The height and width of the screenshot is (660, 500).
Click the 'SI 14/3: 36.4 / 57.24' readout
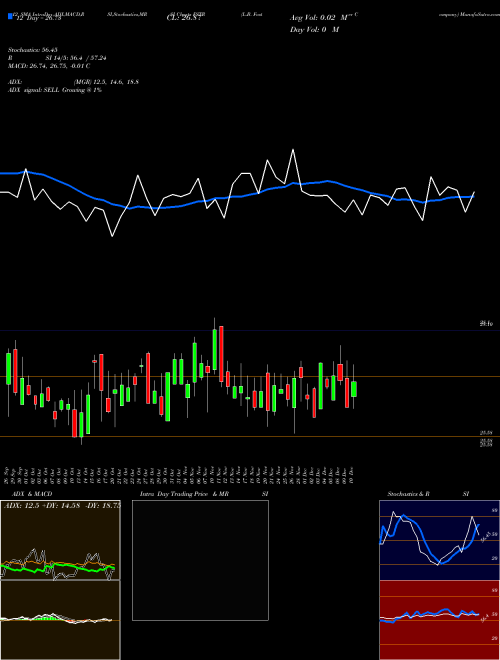76,58
